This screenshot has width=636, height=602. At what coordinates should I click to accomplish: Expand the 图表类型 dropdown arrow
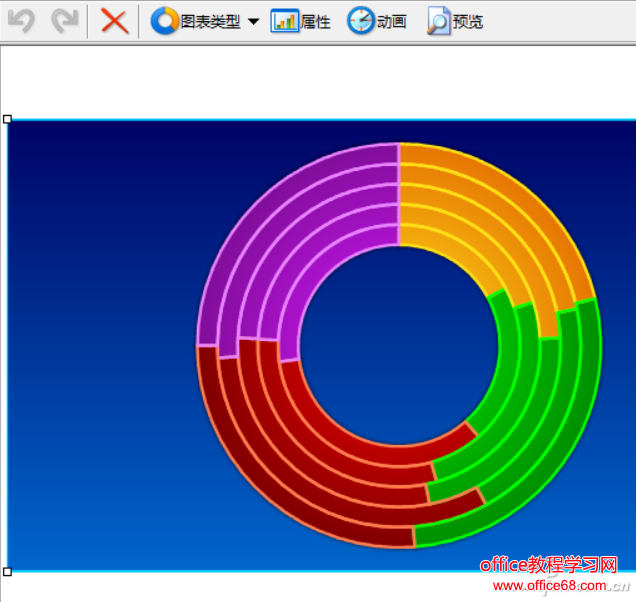click(x=254, y=22)
